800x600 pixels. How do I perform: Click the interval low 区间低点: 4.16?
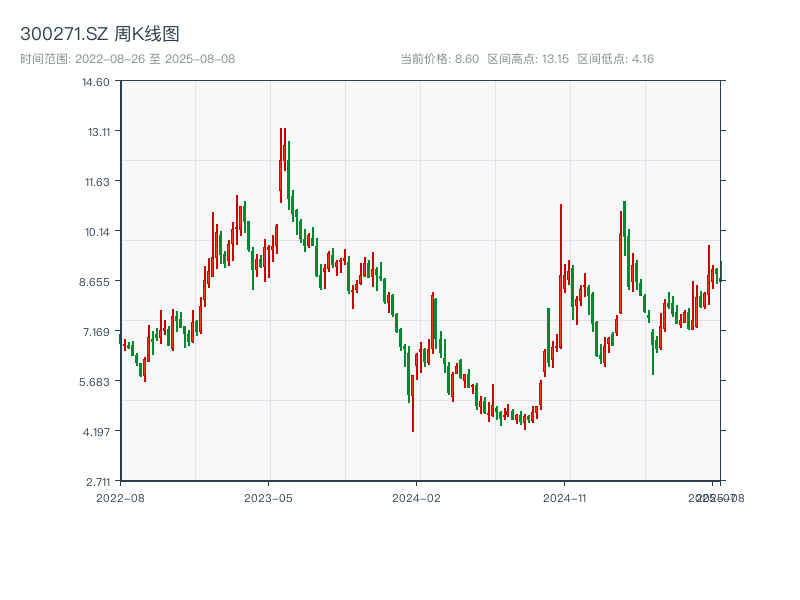coord(616,59)
